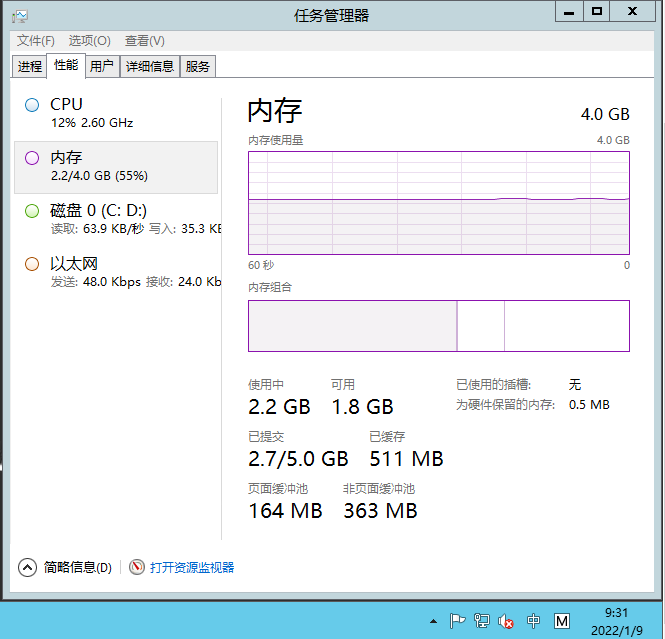The image size is (665, 639).
Task: Open the 服务 tab
Action: [x=198, y=67]
